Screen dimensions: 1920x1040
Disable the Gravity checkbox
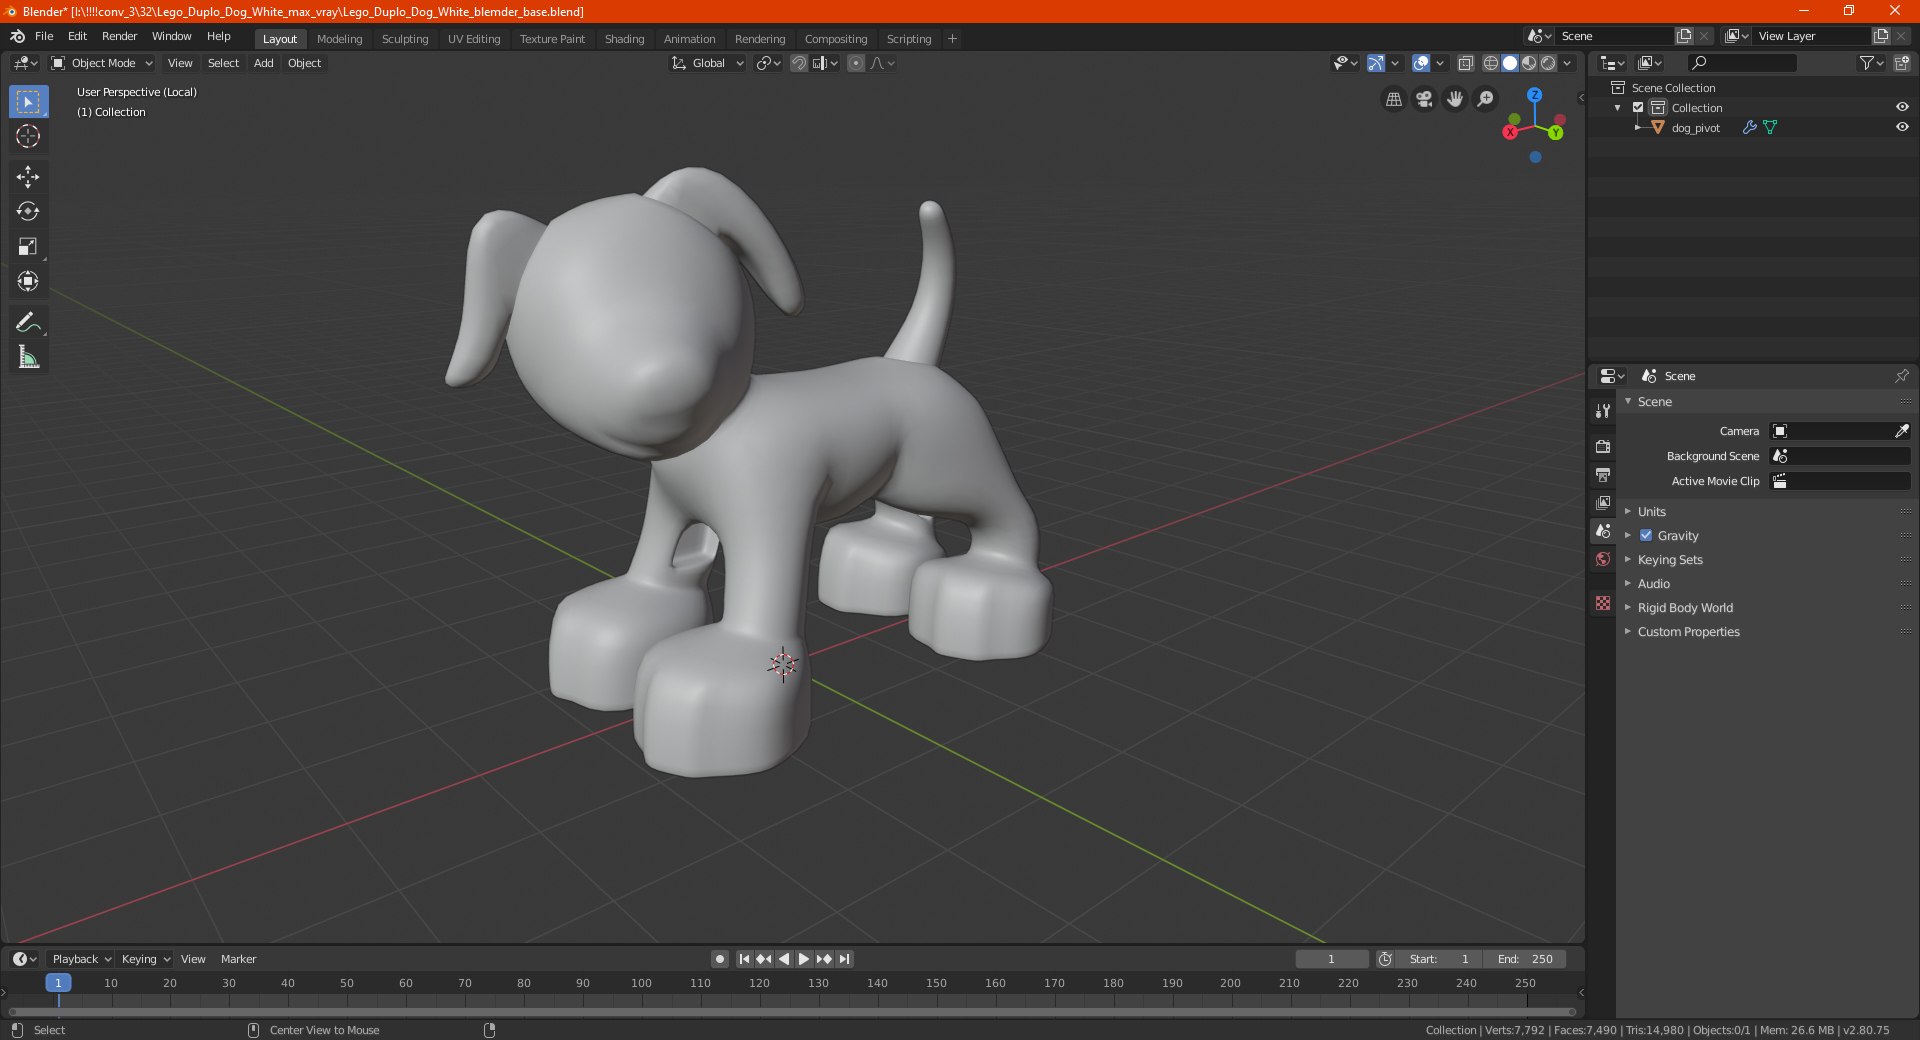1646,536
